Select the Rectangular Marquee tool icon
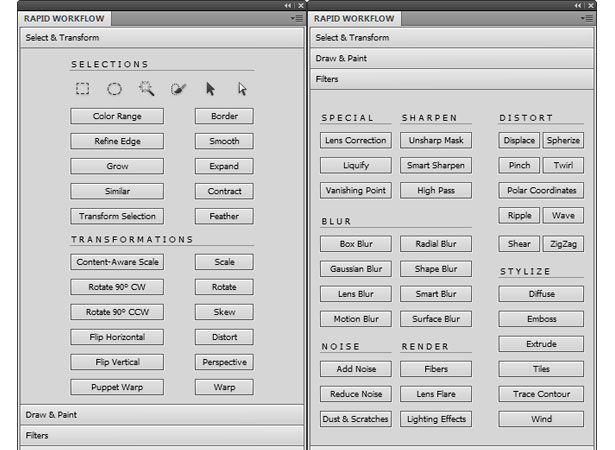This screenshot has width=615, height=450. (82, 89)
